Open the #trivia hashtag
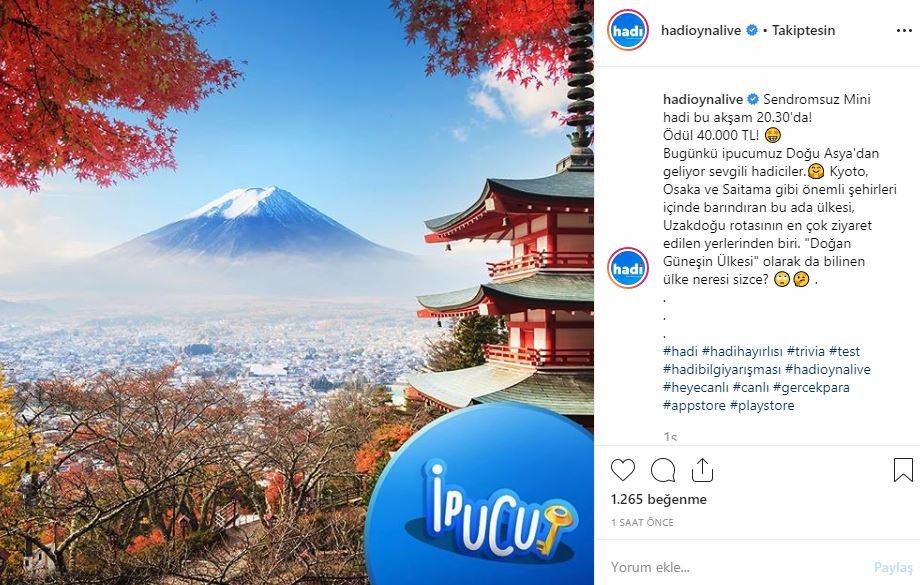 tap(806, 351)
